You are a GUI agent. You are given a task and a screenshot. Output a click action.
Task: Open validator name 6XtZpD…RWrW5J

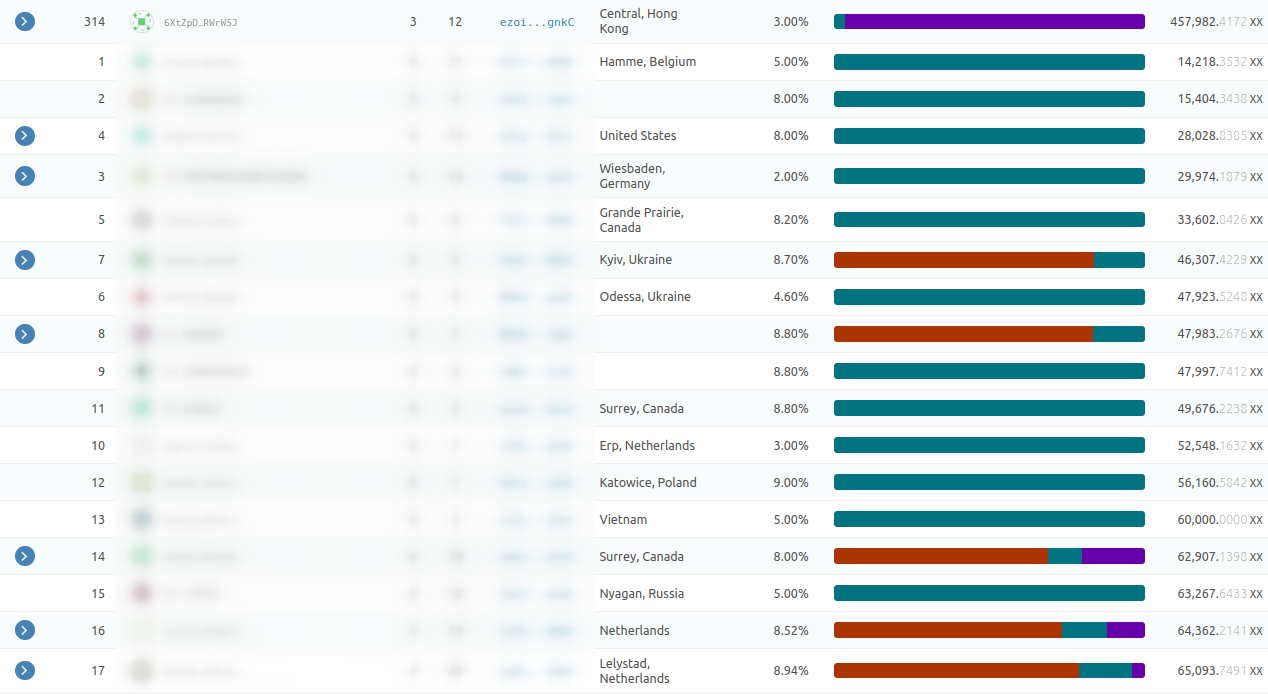coord(200,22)
